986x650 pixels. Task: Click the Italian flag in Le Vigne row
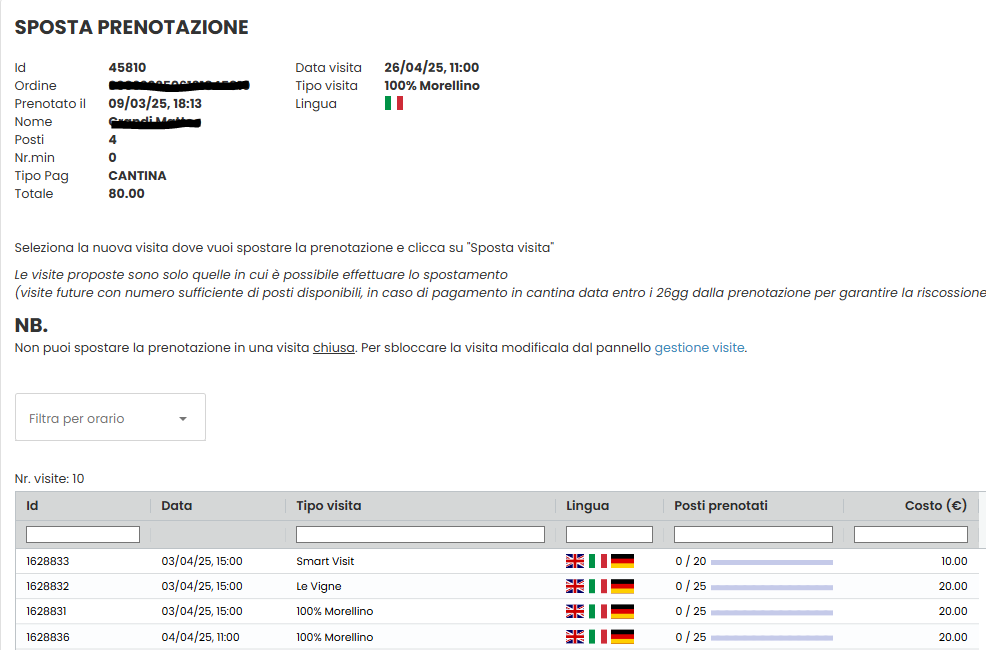coord(598,586)
